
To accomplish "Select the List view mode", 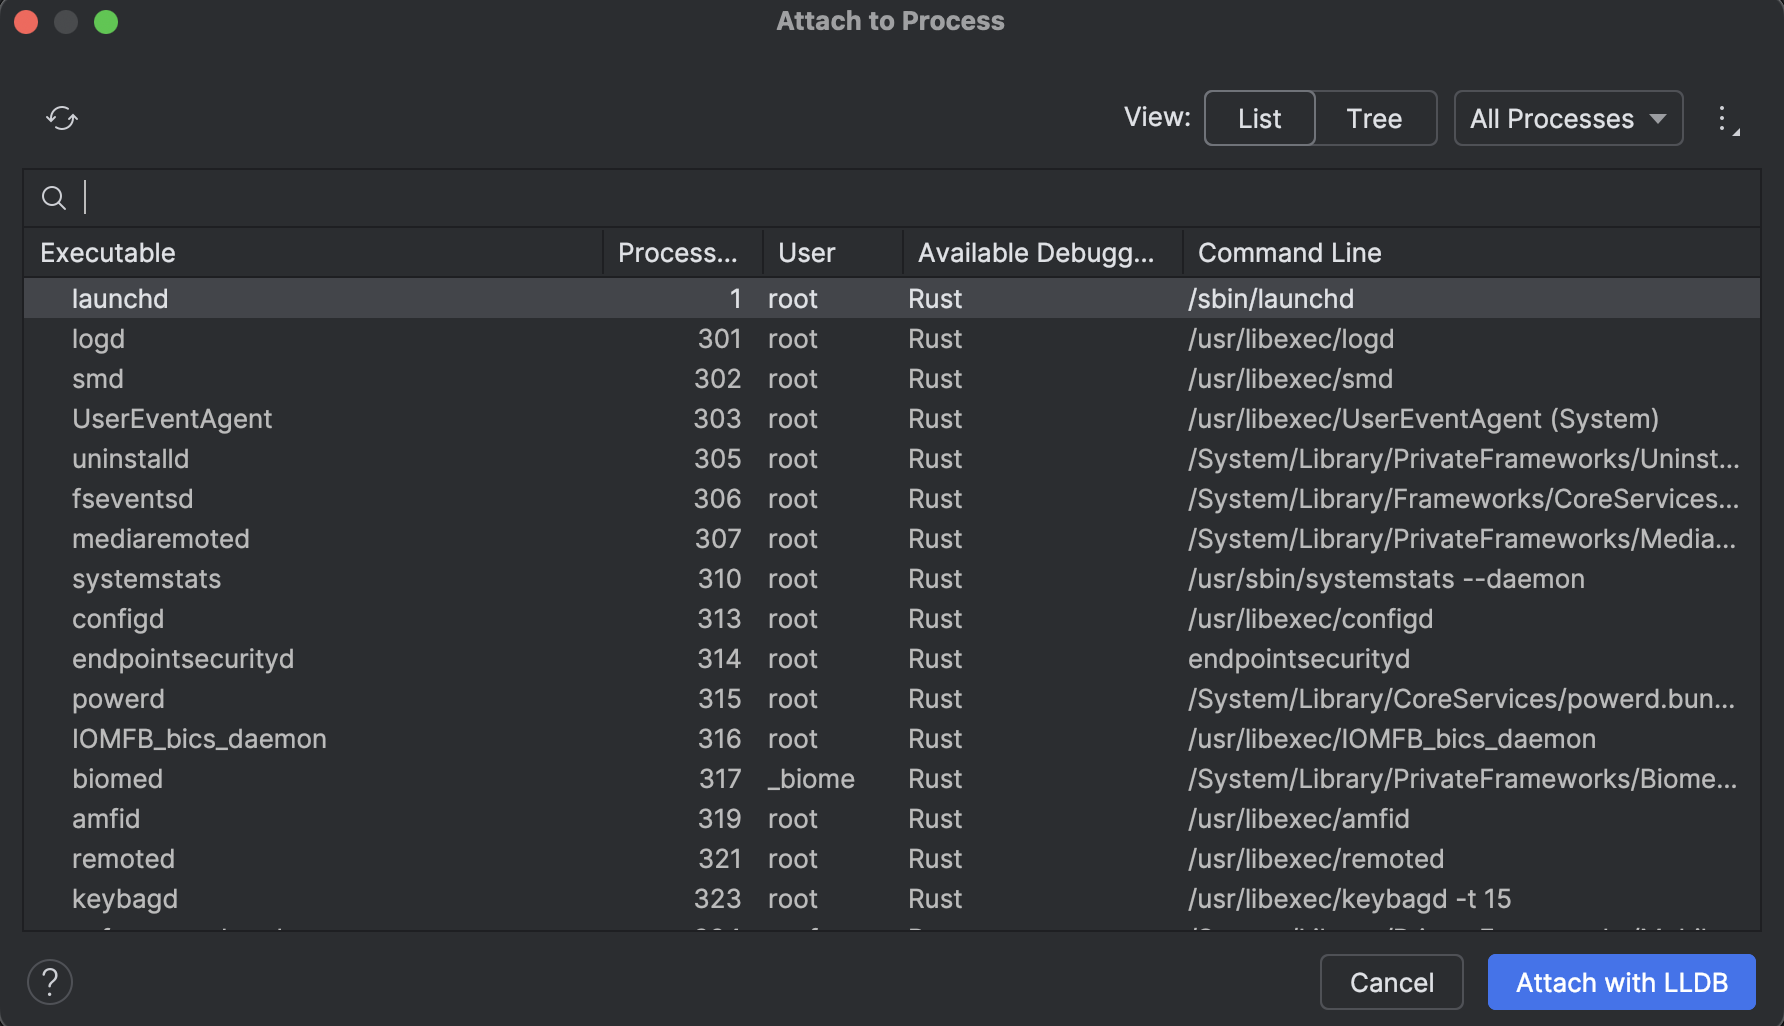I will pos(1259,118).
